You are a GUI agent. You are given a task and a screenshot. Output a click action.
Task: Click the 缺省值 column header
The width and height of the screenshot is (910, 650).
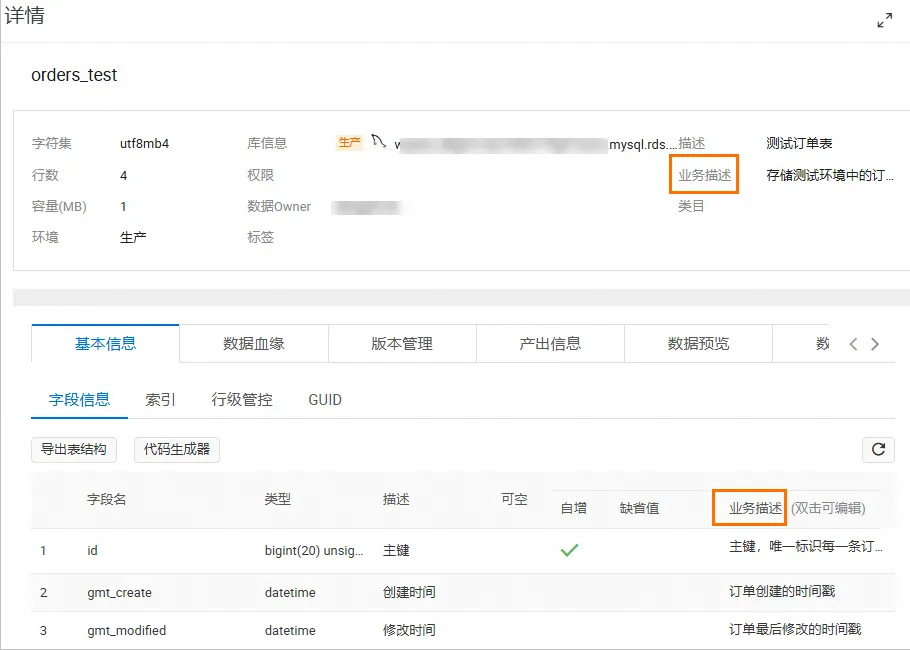[x=640, y=508]
